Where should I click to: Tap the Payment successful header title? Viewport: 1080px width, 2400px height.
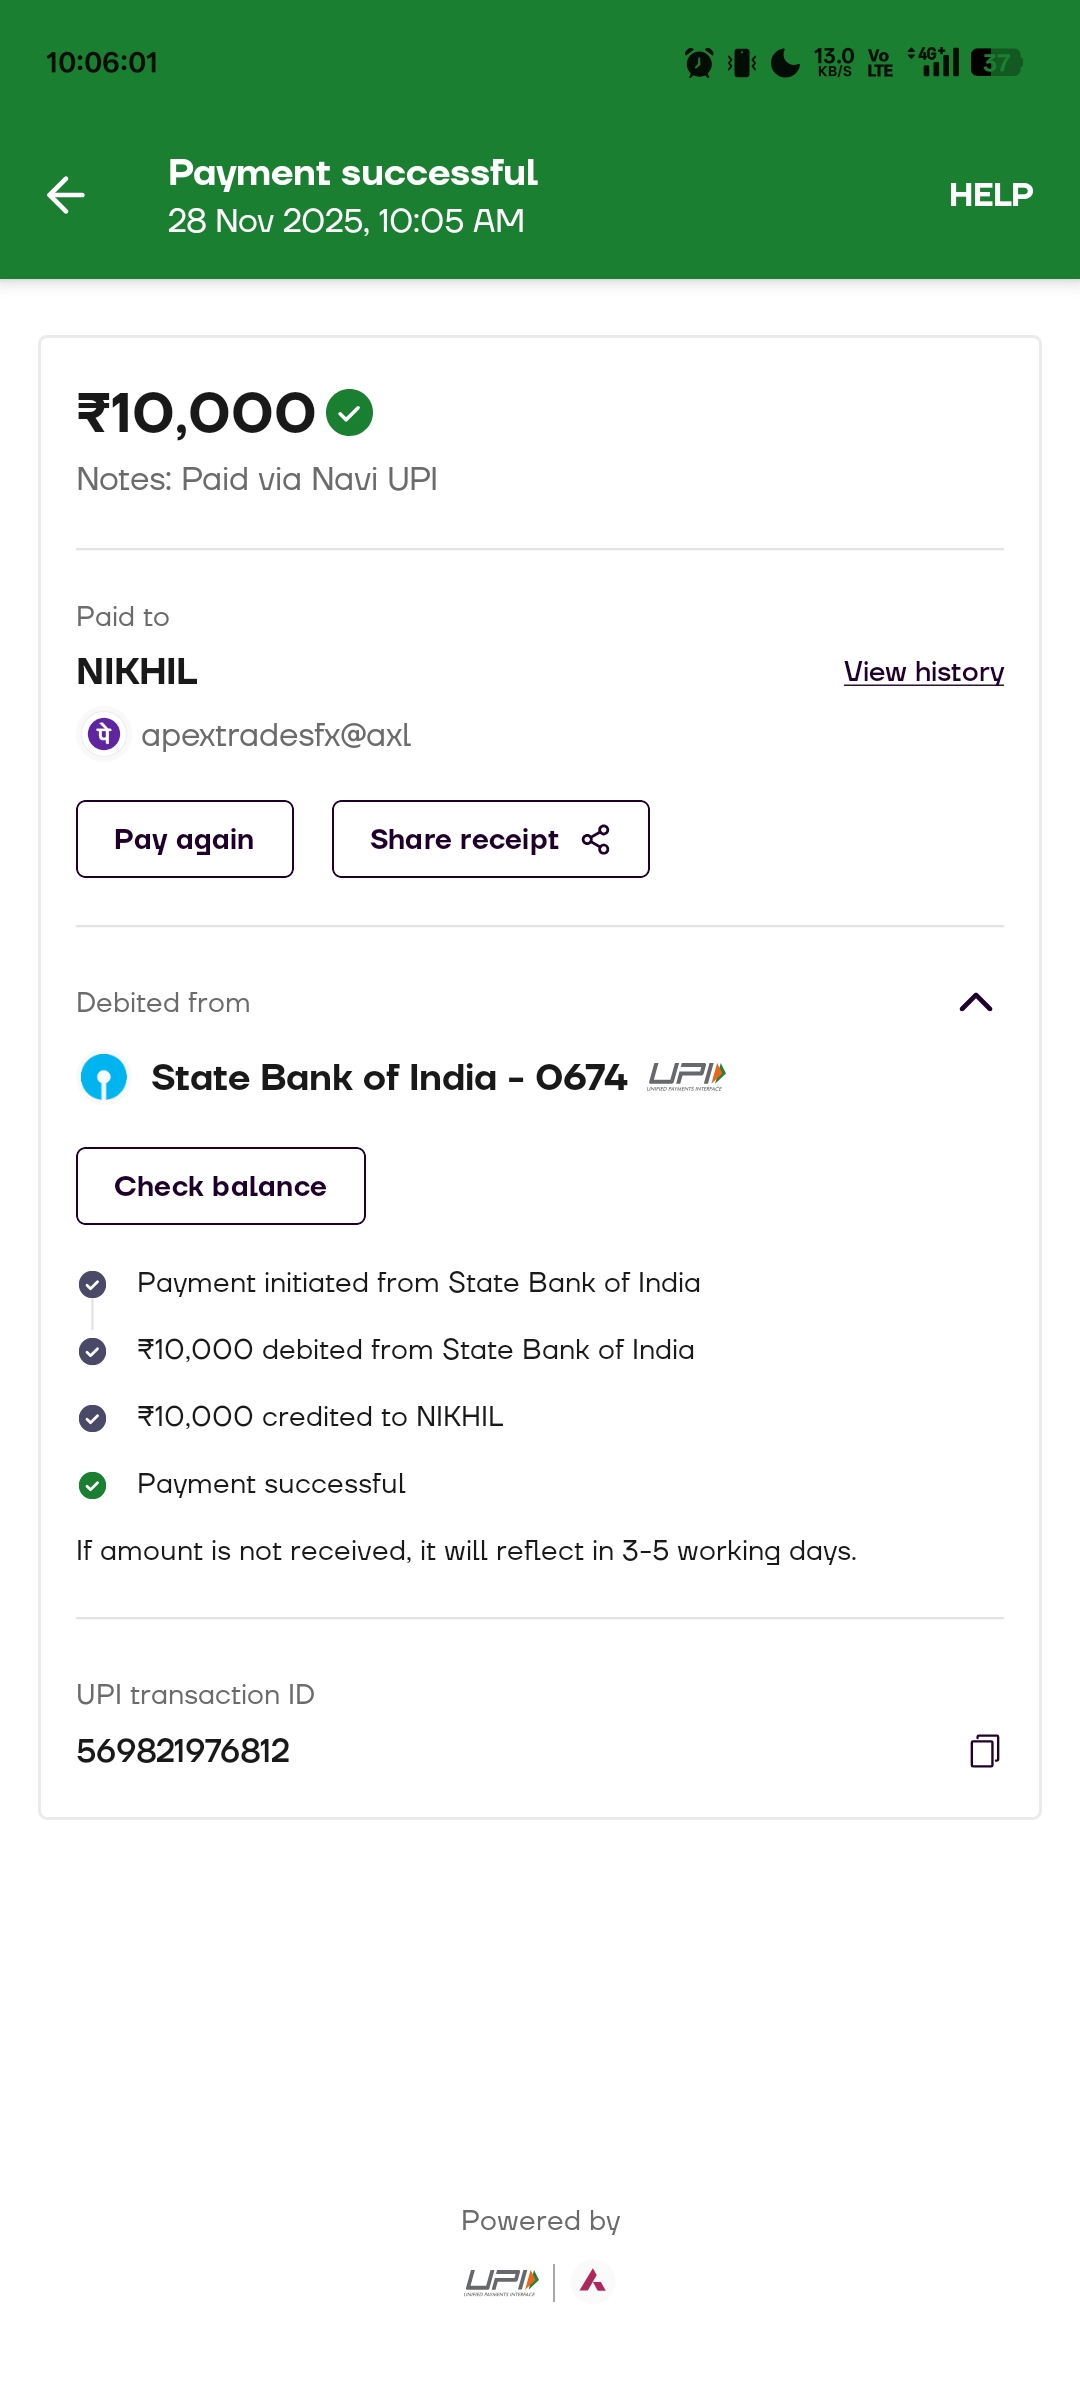(x=353, y=173)
